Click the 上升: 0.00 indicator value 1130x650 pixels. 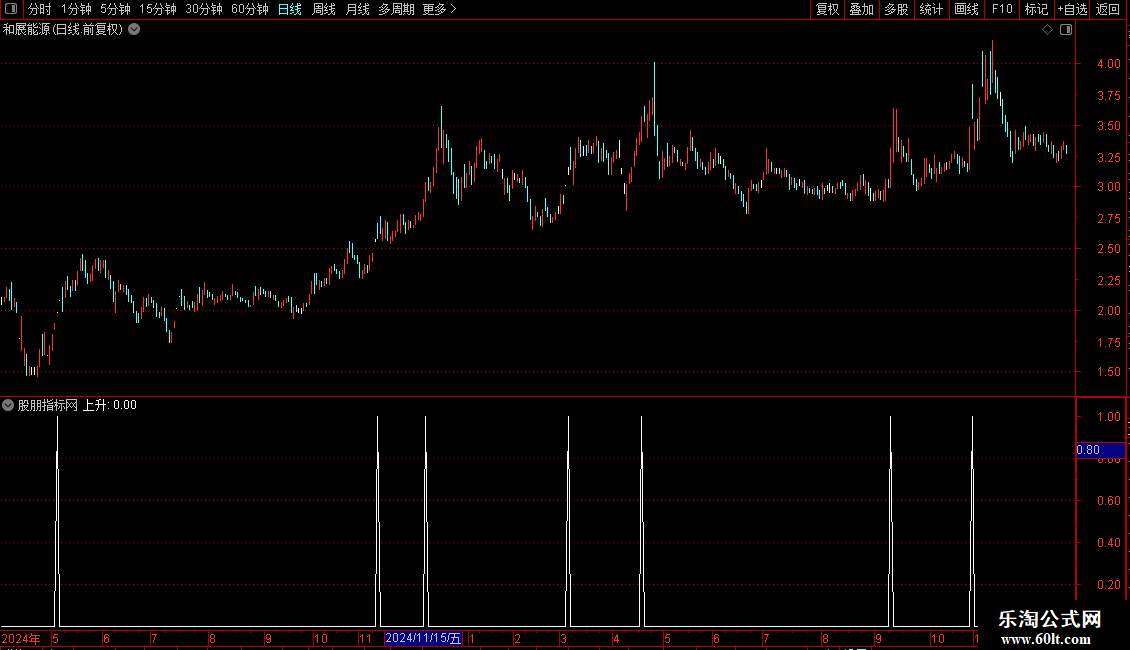tap(110, 405)
